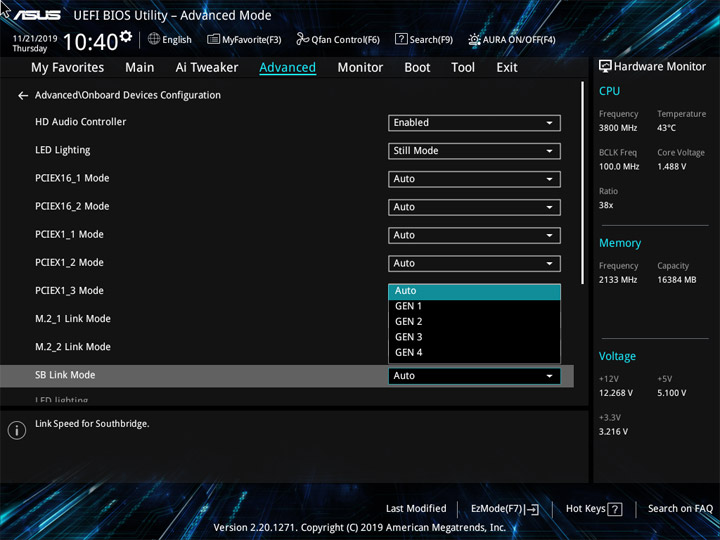Click the settings gear next to the clock
This screenshot has width=720, height=540.
coord(126,36)
